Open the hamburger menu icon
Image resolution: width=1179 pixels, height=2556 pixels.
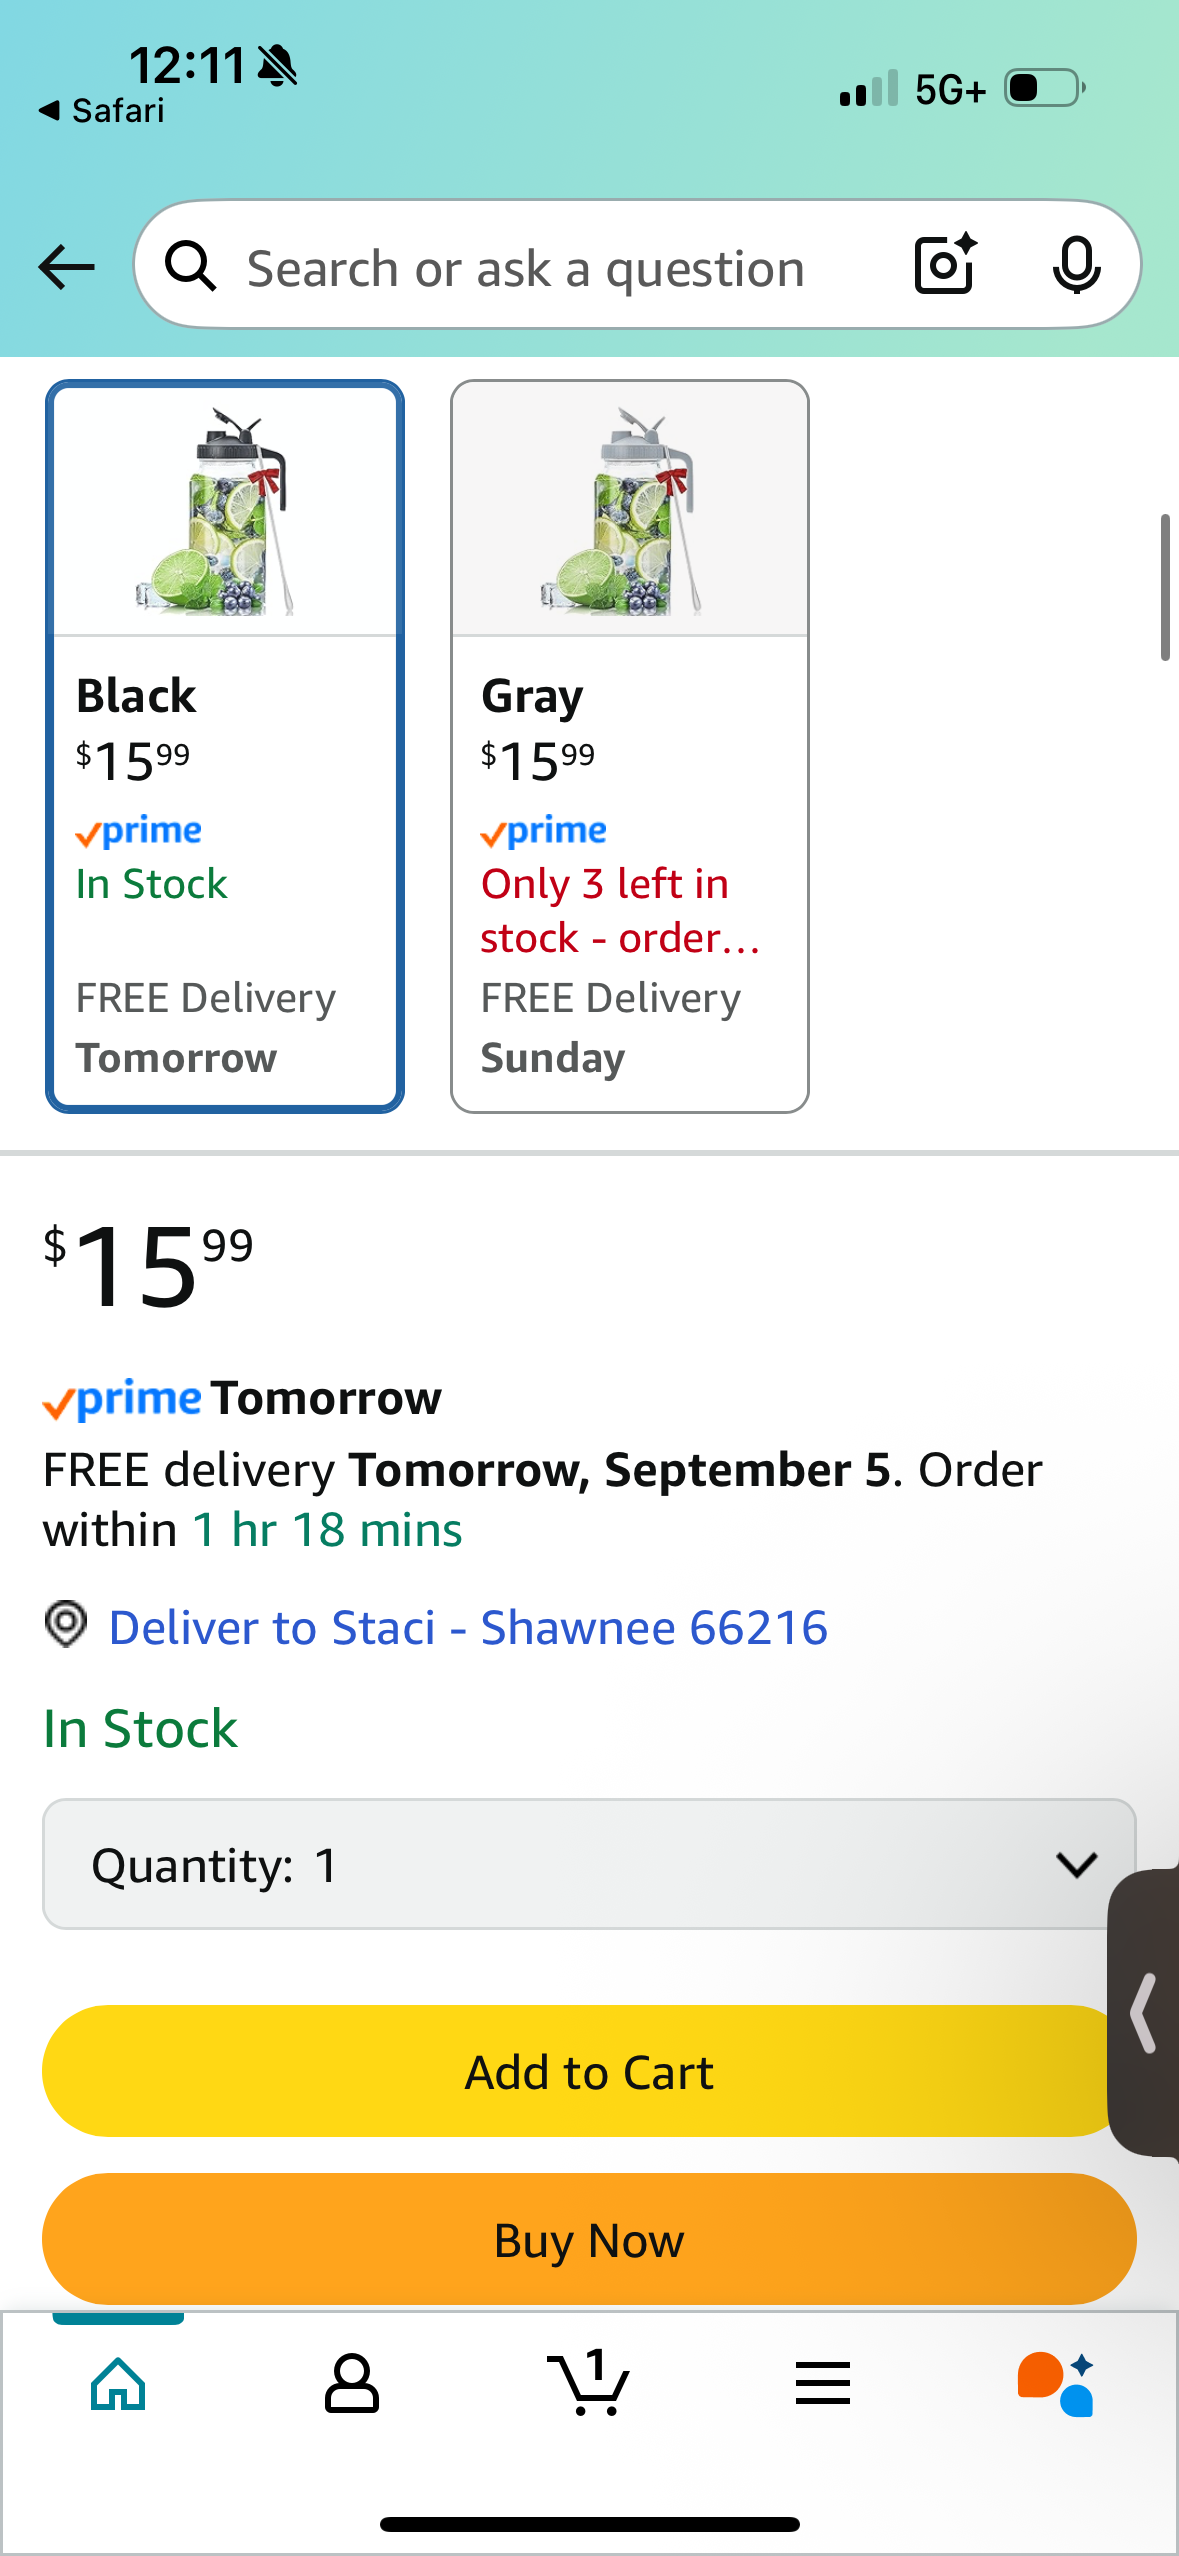point(823,2384)
